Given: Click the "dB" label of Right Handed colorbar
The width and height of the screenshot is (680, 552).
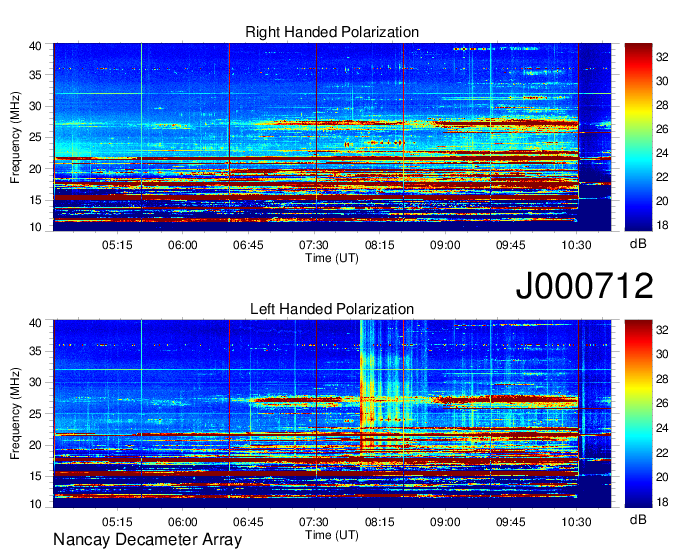Looking at the screenshot, I should tap(638, 244).
